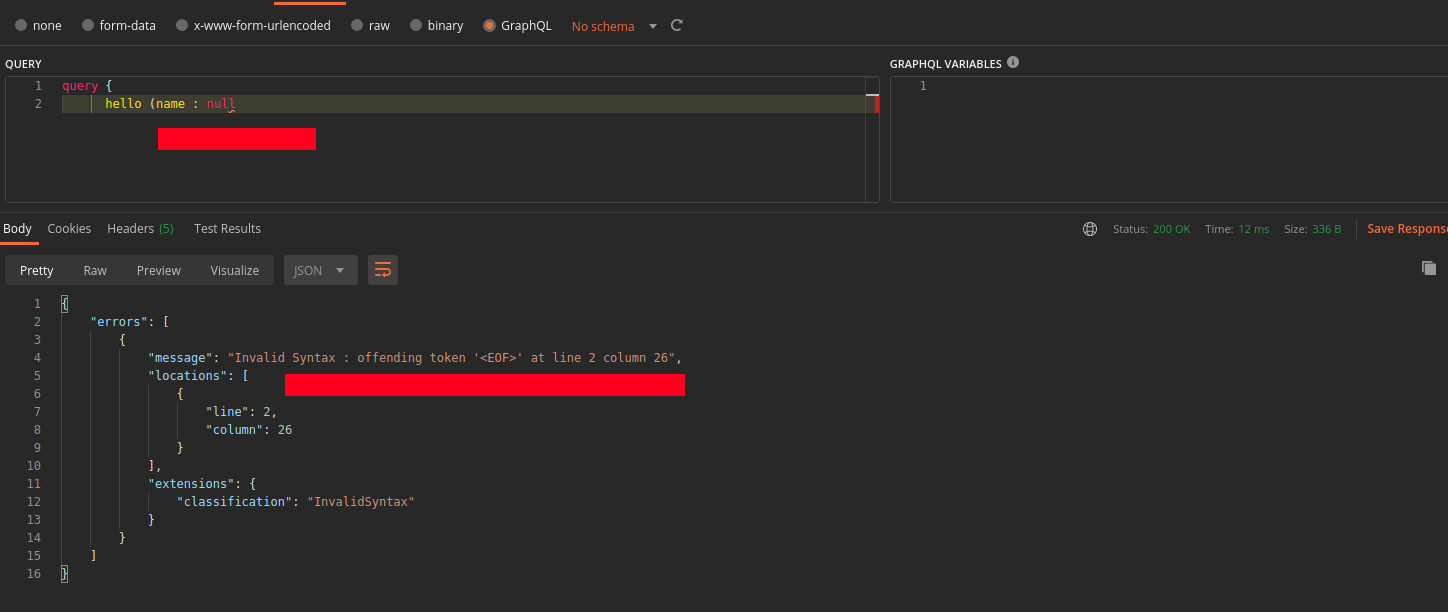Open the Headers (5) tab
Image resolution: width=1448 pixels, height=612 pixels.
140,228
